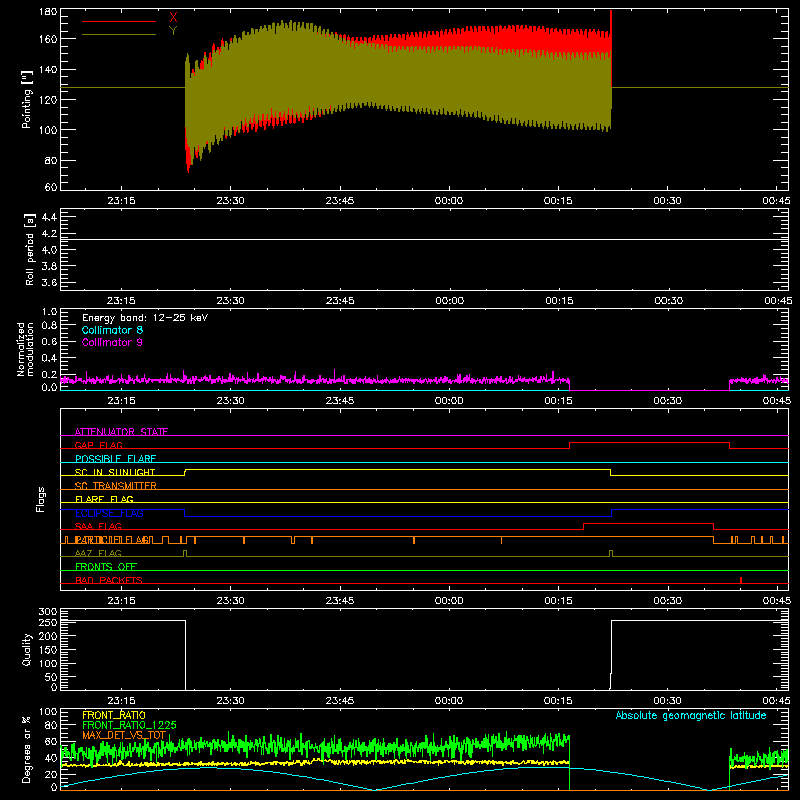Click the SC_TRANSMITTER flag label

pyautogui.click(x=116, y=486)
